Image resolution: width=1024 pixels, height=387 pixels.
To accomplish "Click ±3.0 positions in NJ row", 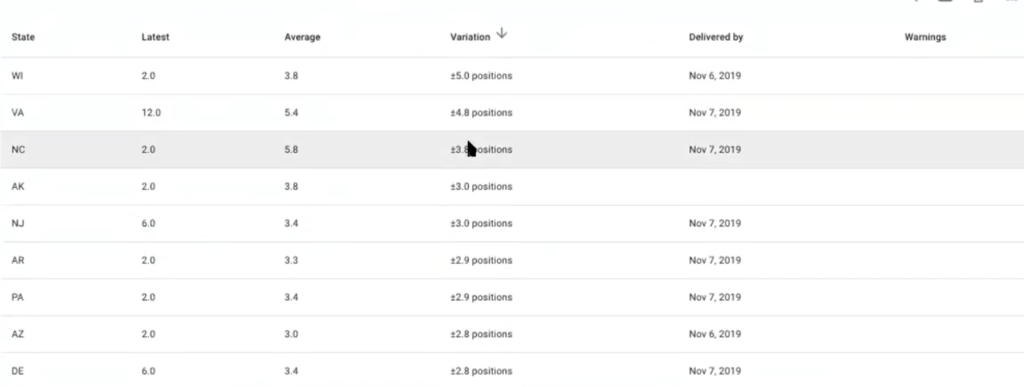I will coord(481,223).
